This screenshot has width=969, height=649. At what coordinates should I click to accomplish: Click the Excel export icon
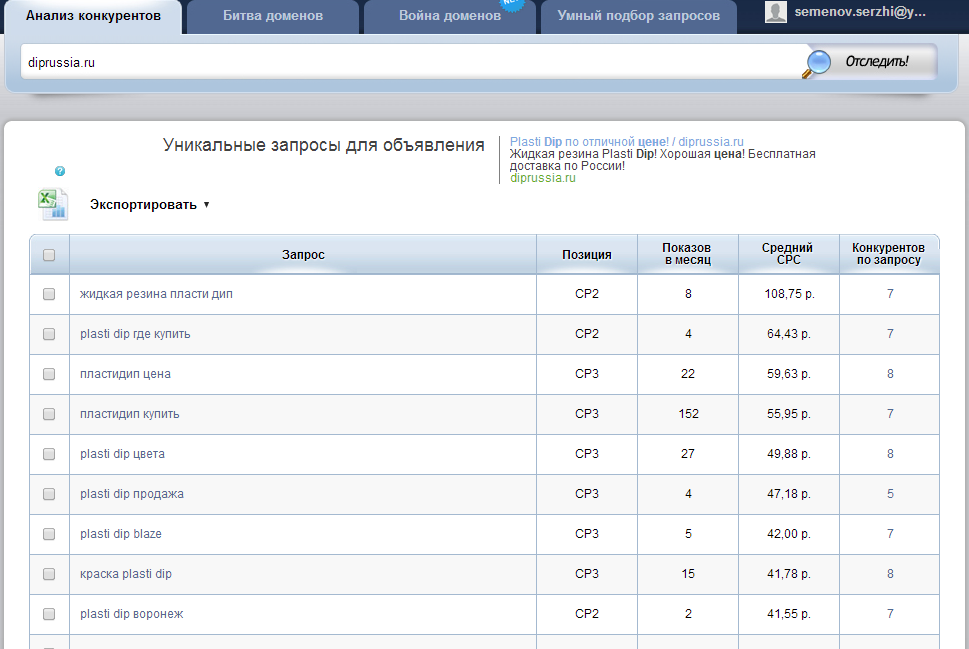coord(53,205)
